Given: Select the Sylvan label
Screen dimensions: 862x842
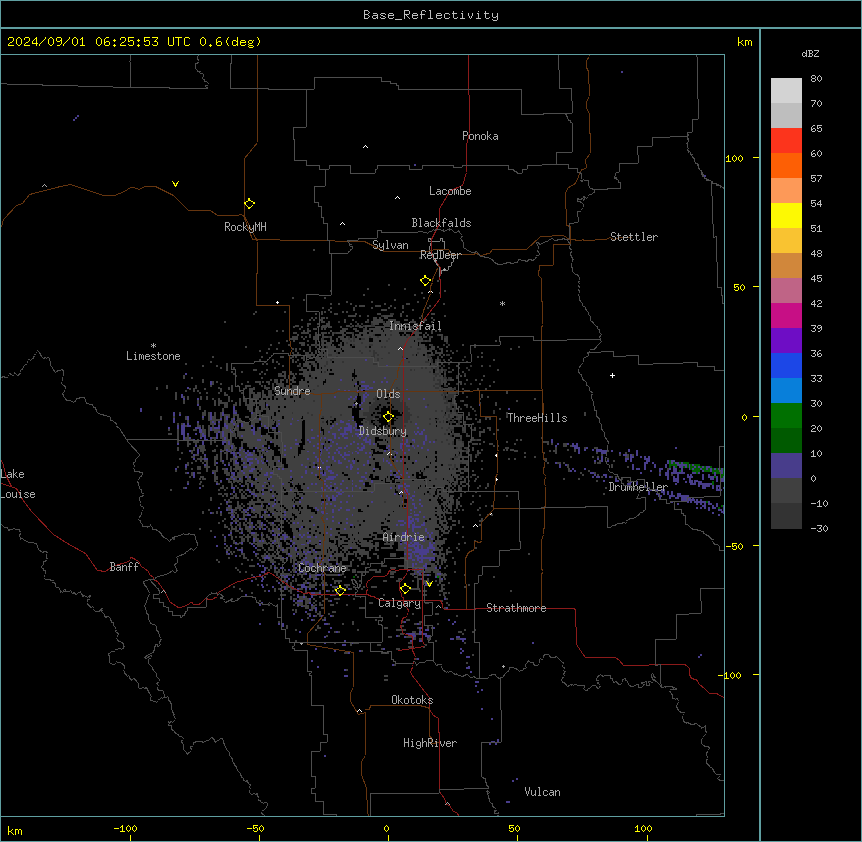Looking at the screenshot, I should [x=390, y=245].
